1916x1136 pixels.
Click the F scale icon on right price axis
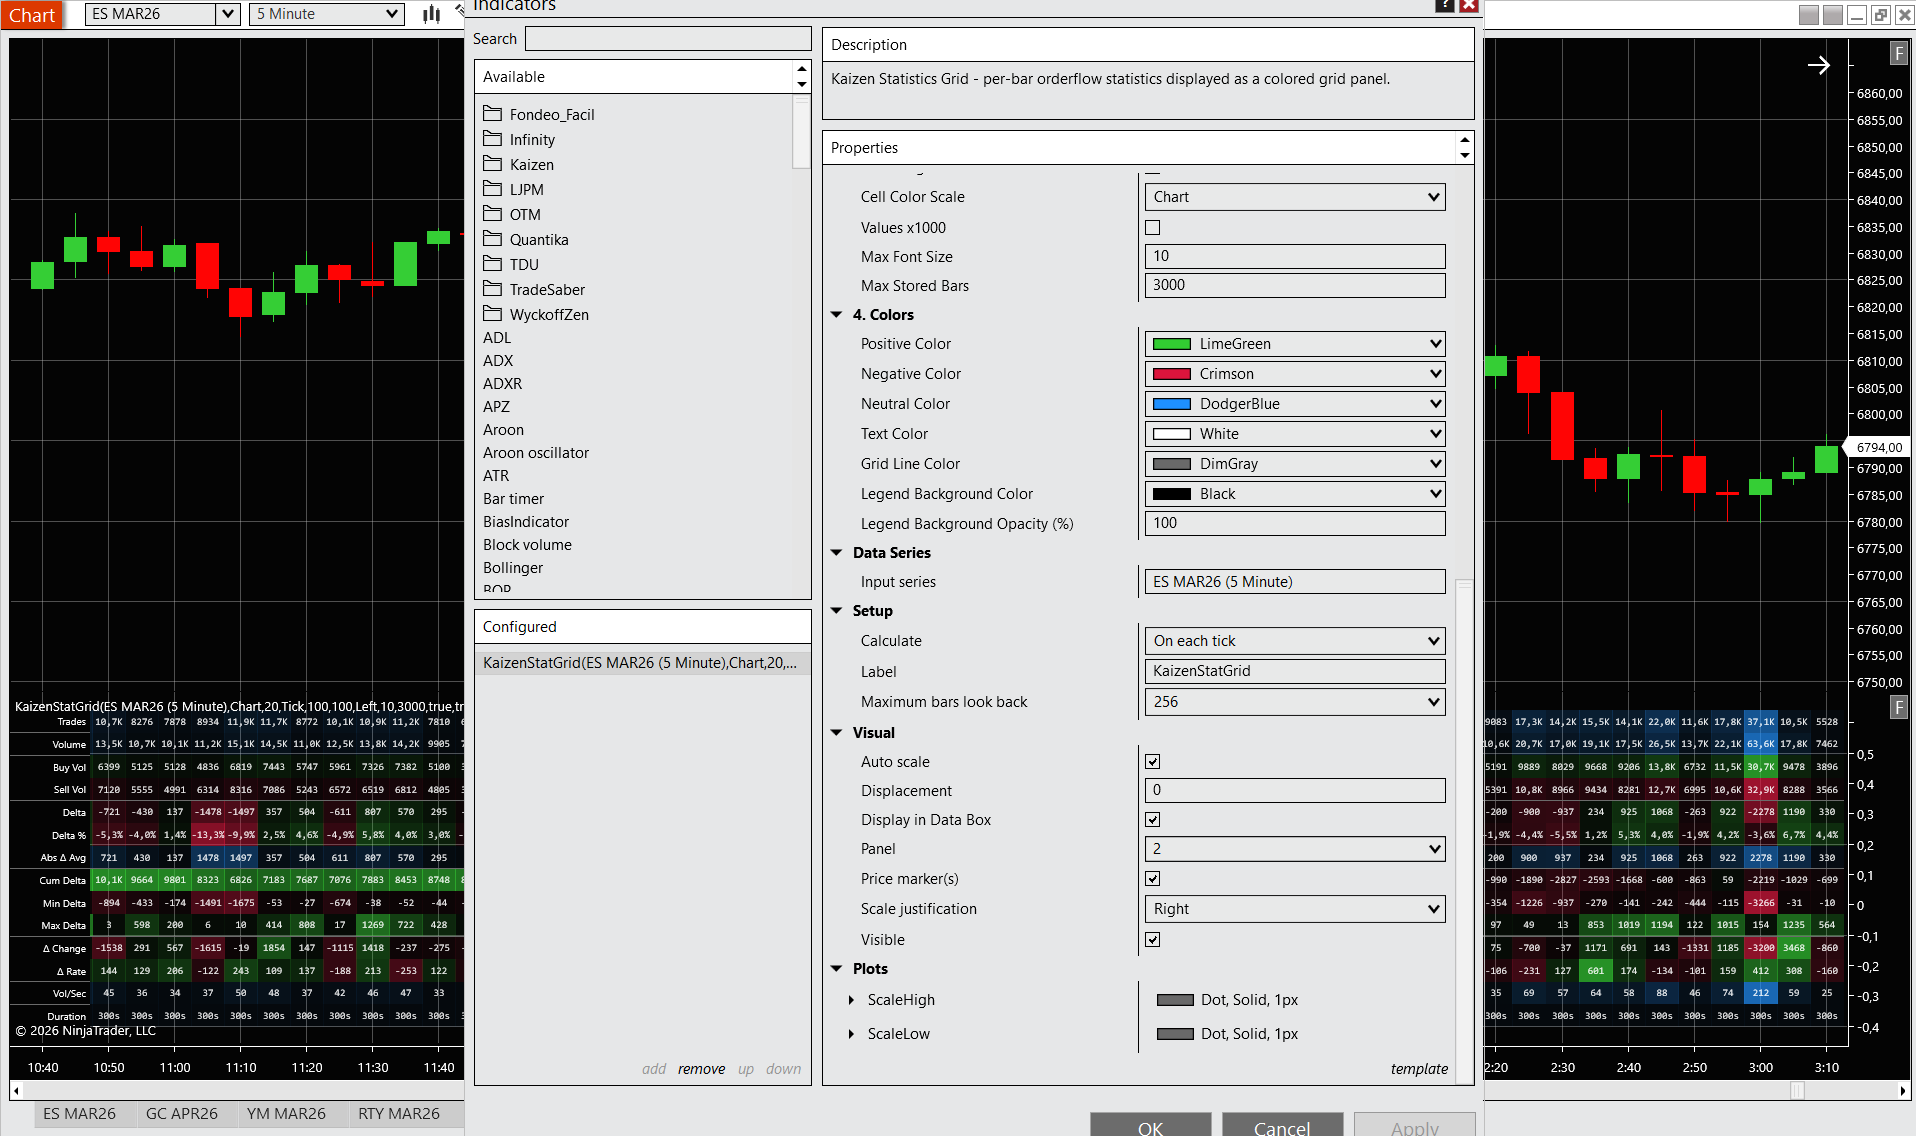click(1898, 53)
